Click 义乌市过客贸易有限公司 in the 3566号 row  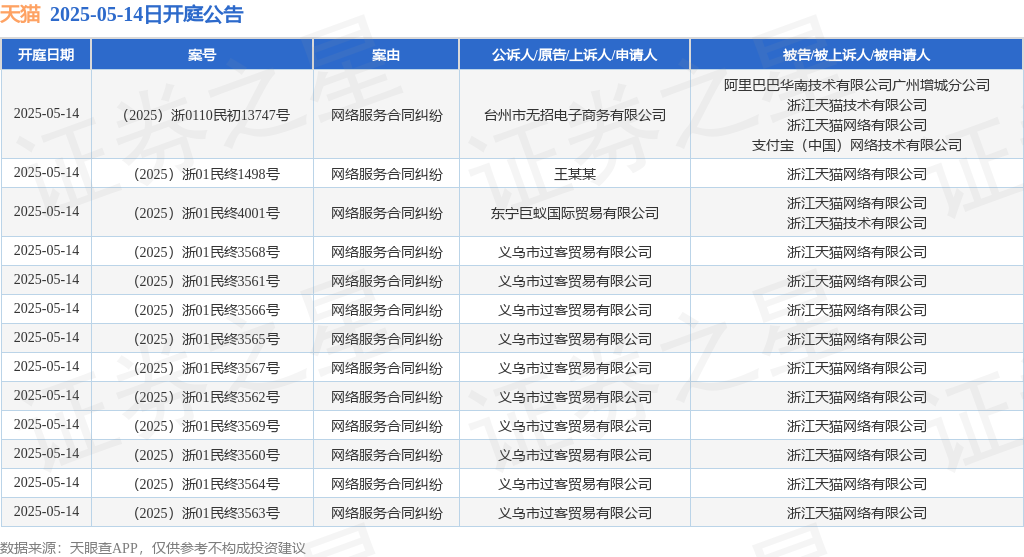575,310
